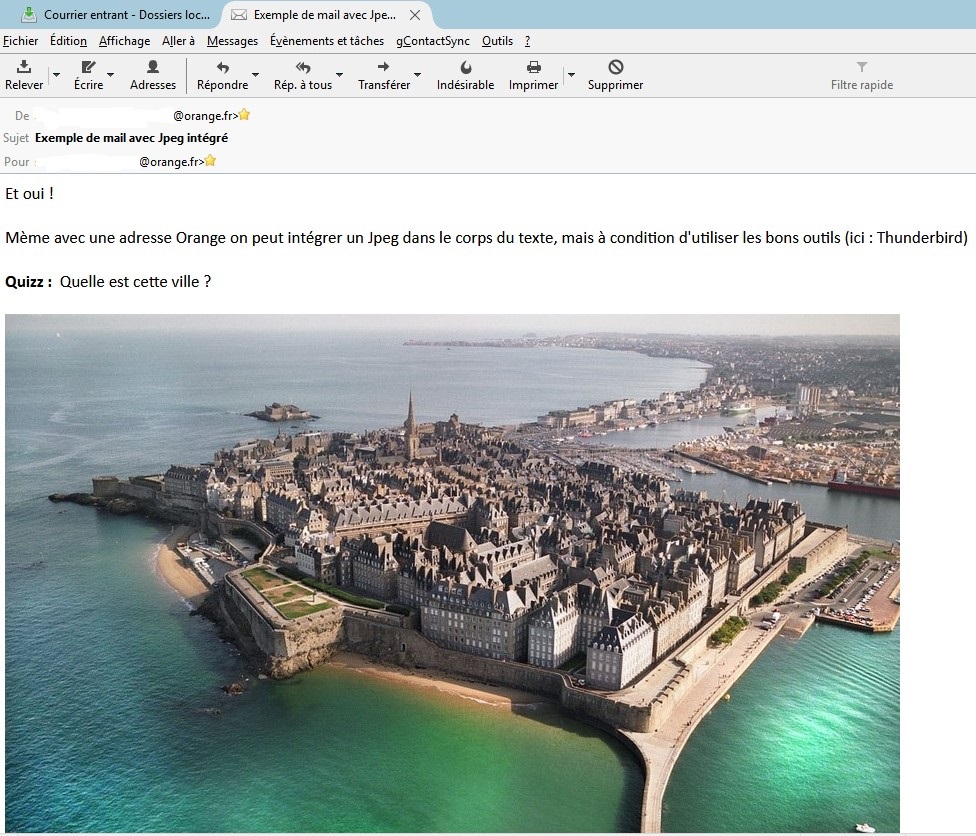Click the Écrire compose icon
The image size is (976, 836).
[88, 68]
